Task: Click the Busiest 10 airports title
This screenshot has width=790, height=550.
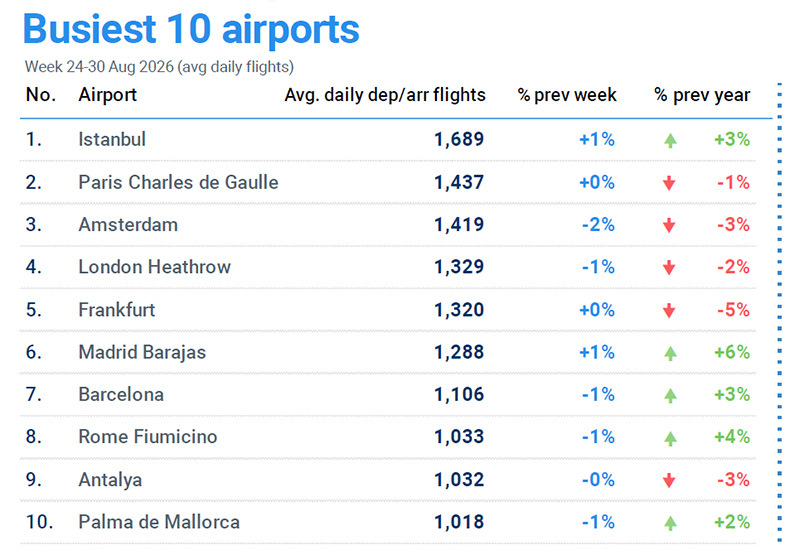Action: point(191,29)
